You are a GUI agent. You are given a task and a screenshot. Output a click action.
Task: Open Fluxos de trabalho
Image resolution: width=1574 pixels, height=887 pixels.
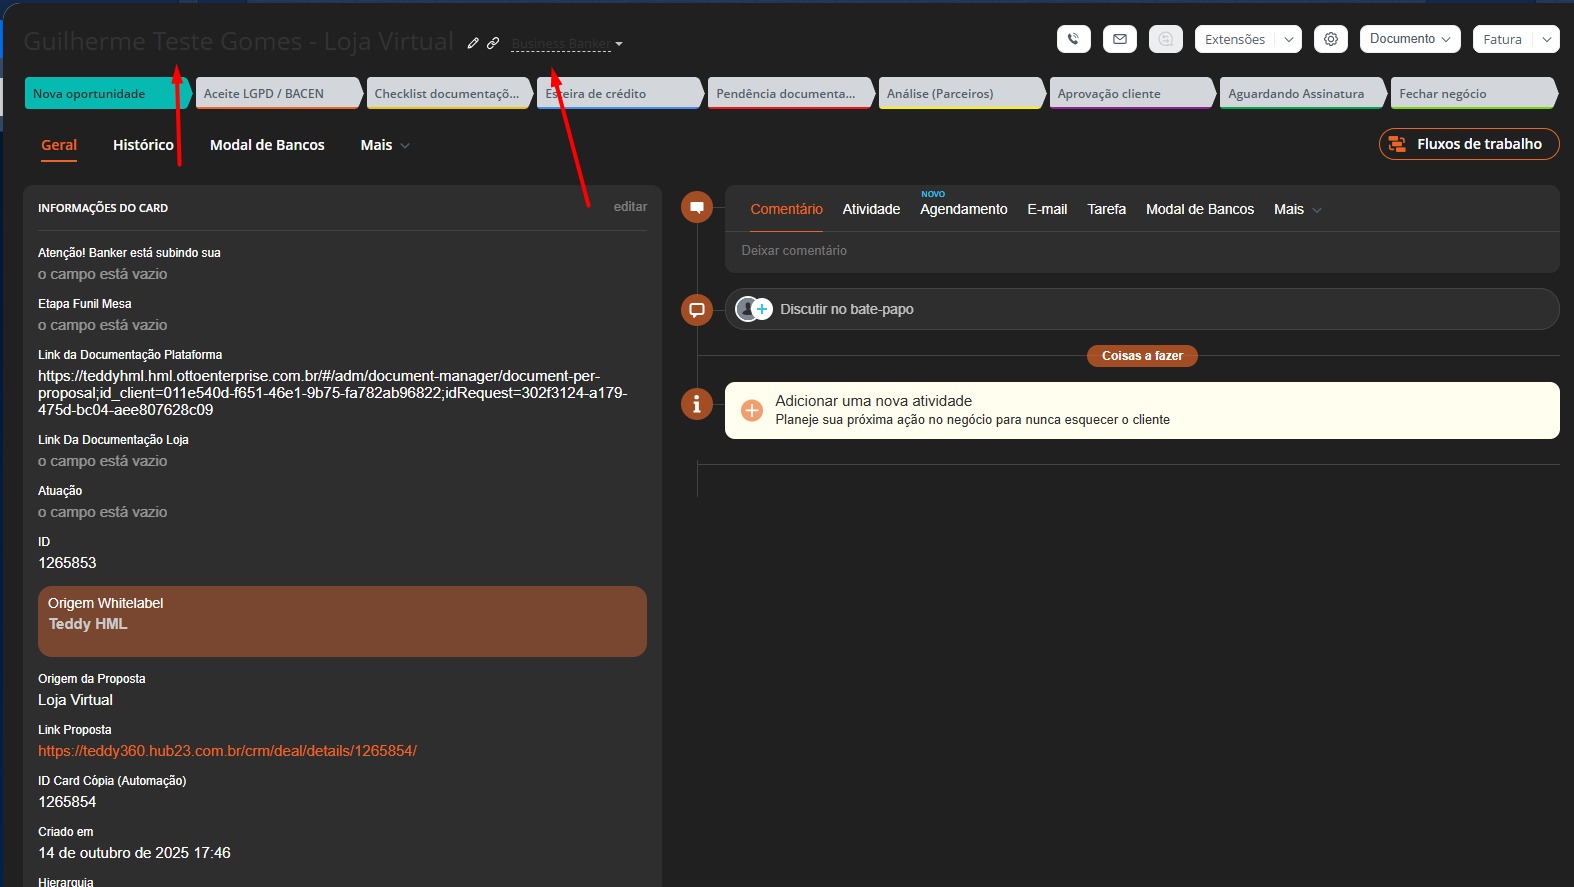(x=1468, y=144)
